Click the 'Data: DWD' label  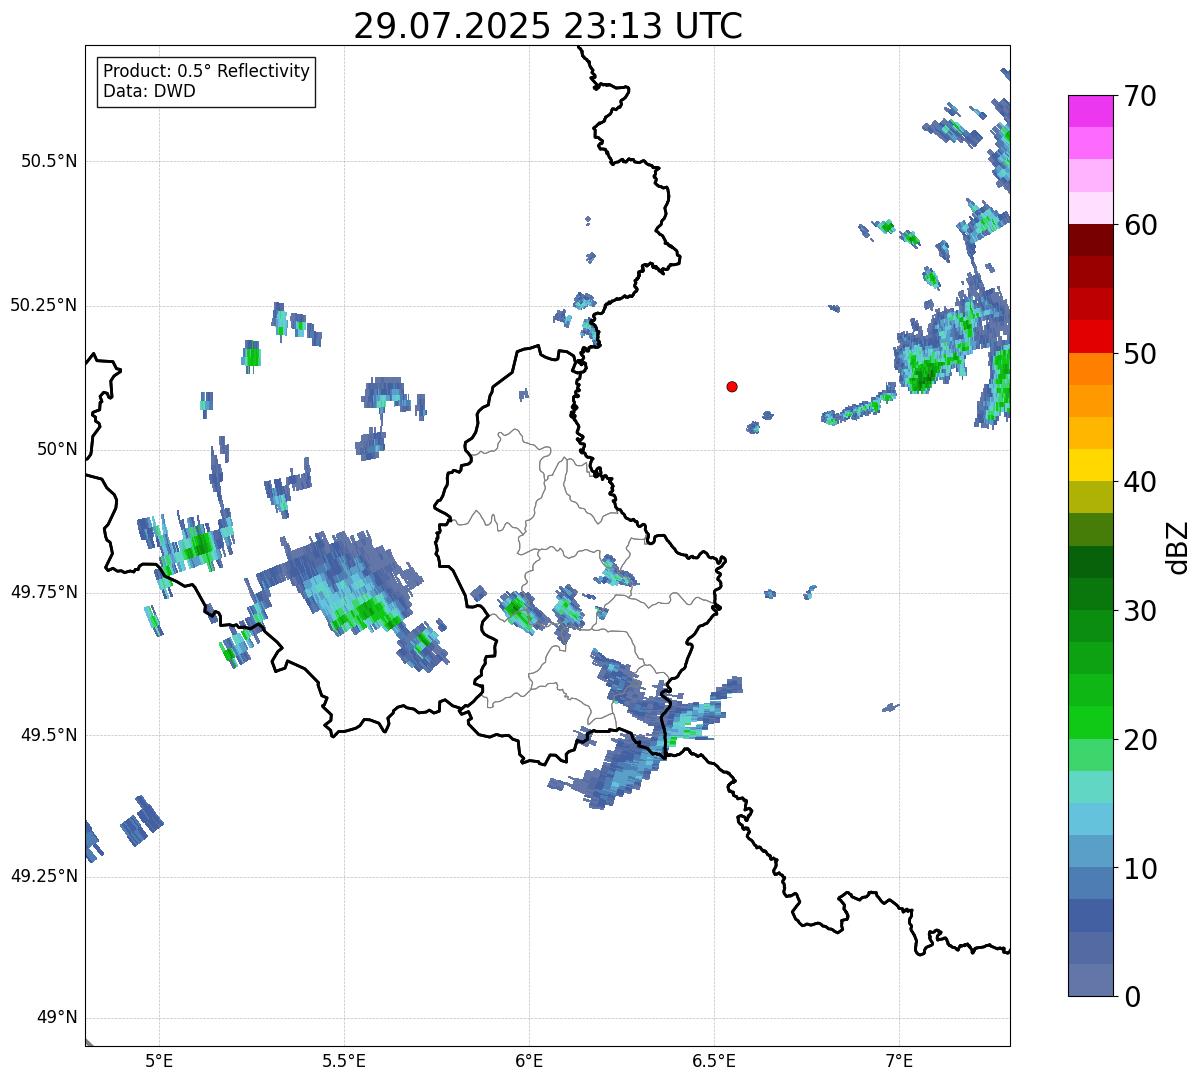pos(149,92)
